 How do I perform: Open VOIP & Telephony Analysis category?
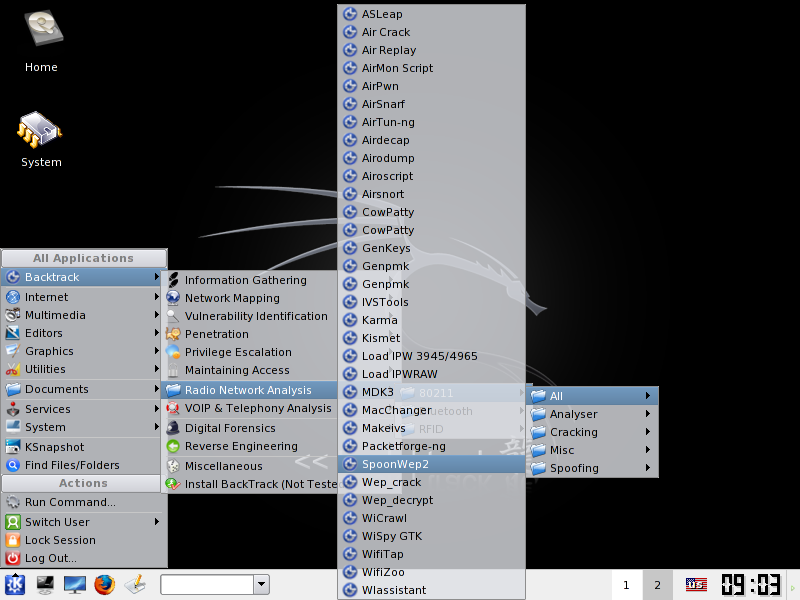click(250, 408)
